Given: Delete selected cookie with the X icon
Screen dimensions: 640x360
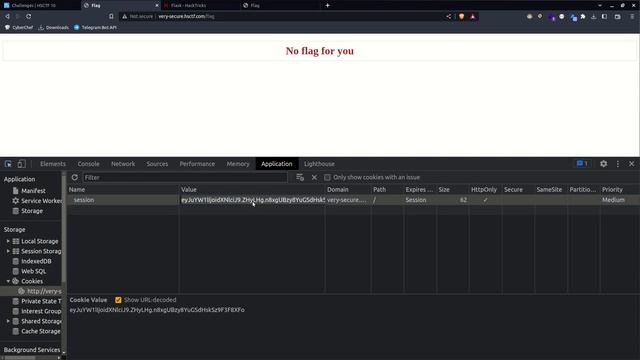Looking at the screenshot, I should pyautogui.click(x=314, y=178).
